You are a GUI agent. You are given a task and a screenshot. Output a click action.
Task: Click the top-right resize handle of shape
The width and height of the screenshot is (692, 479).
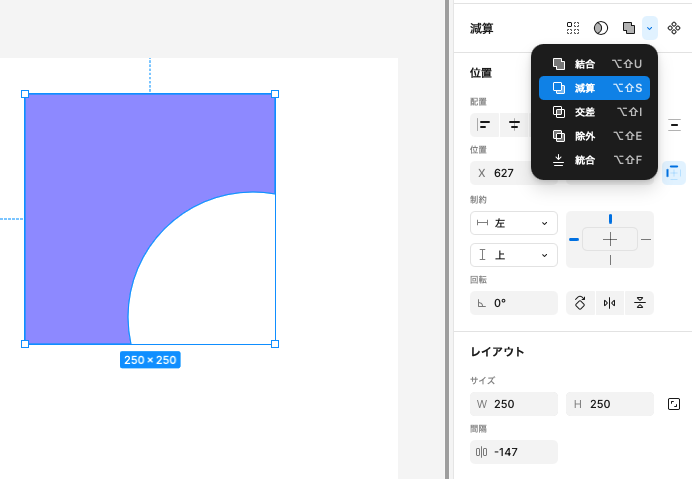tap(275, 94)
